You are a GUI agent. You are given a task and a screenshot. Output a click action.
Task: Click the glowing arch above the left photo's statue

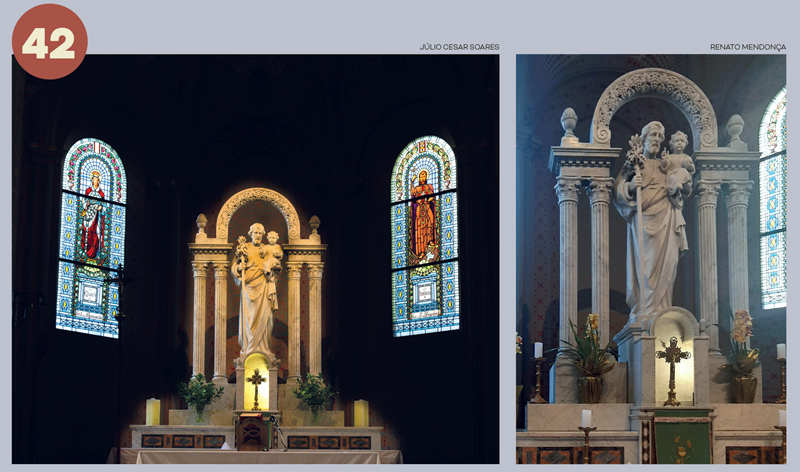(257, 200)
